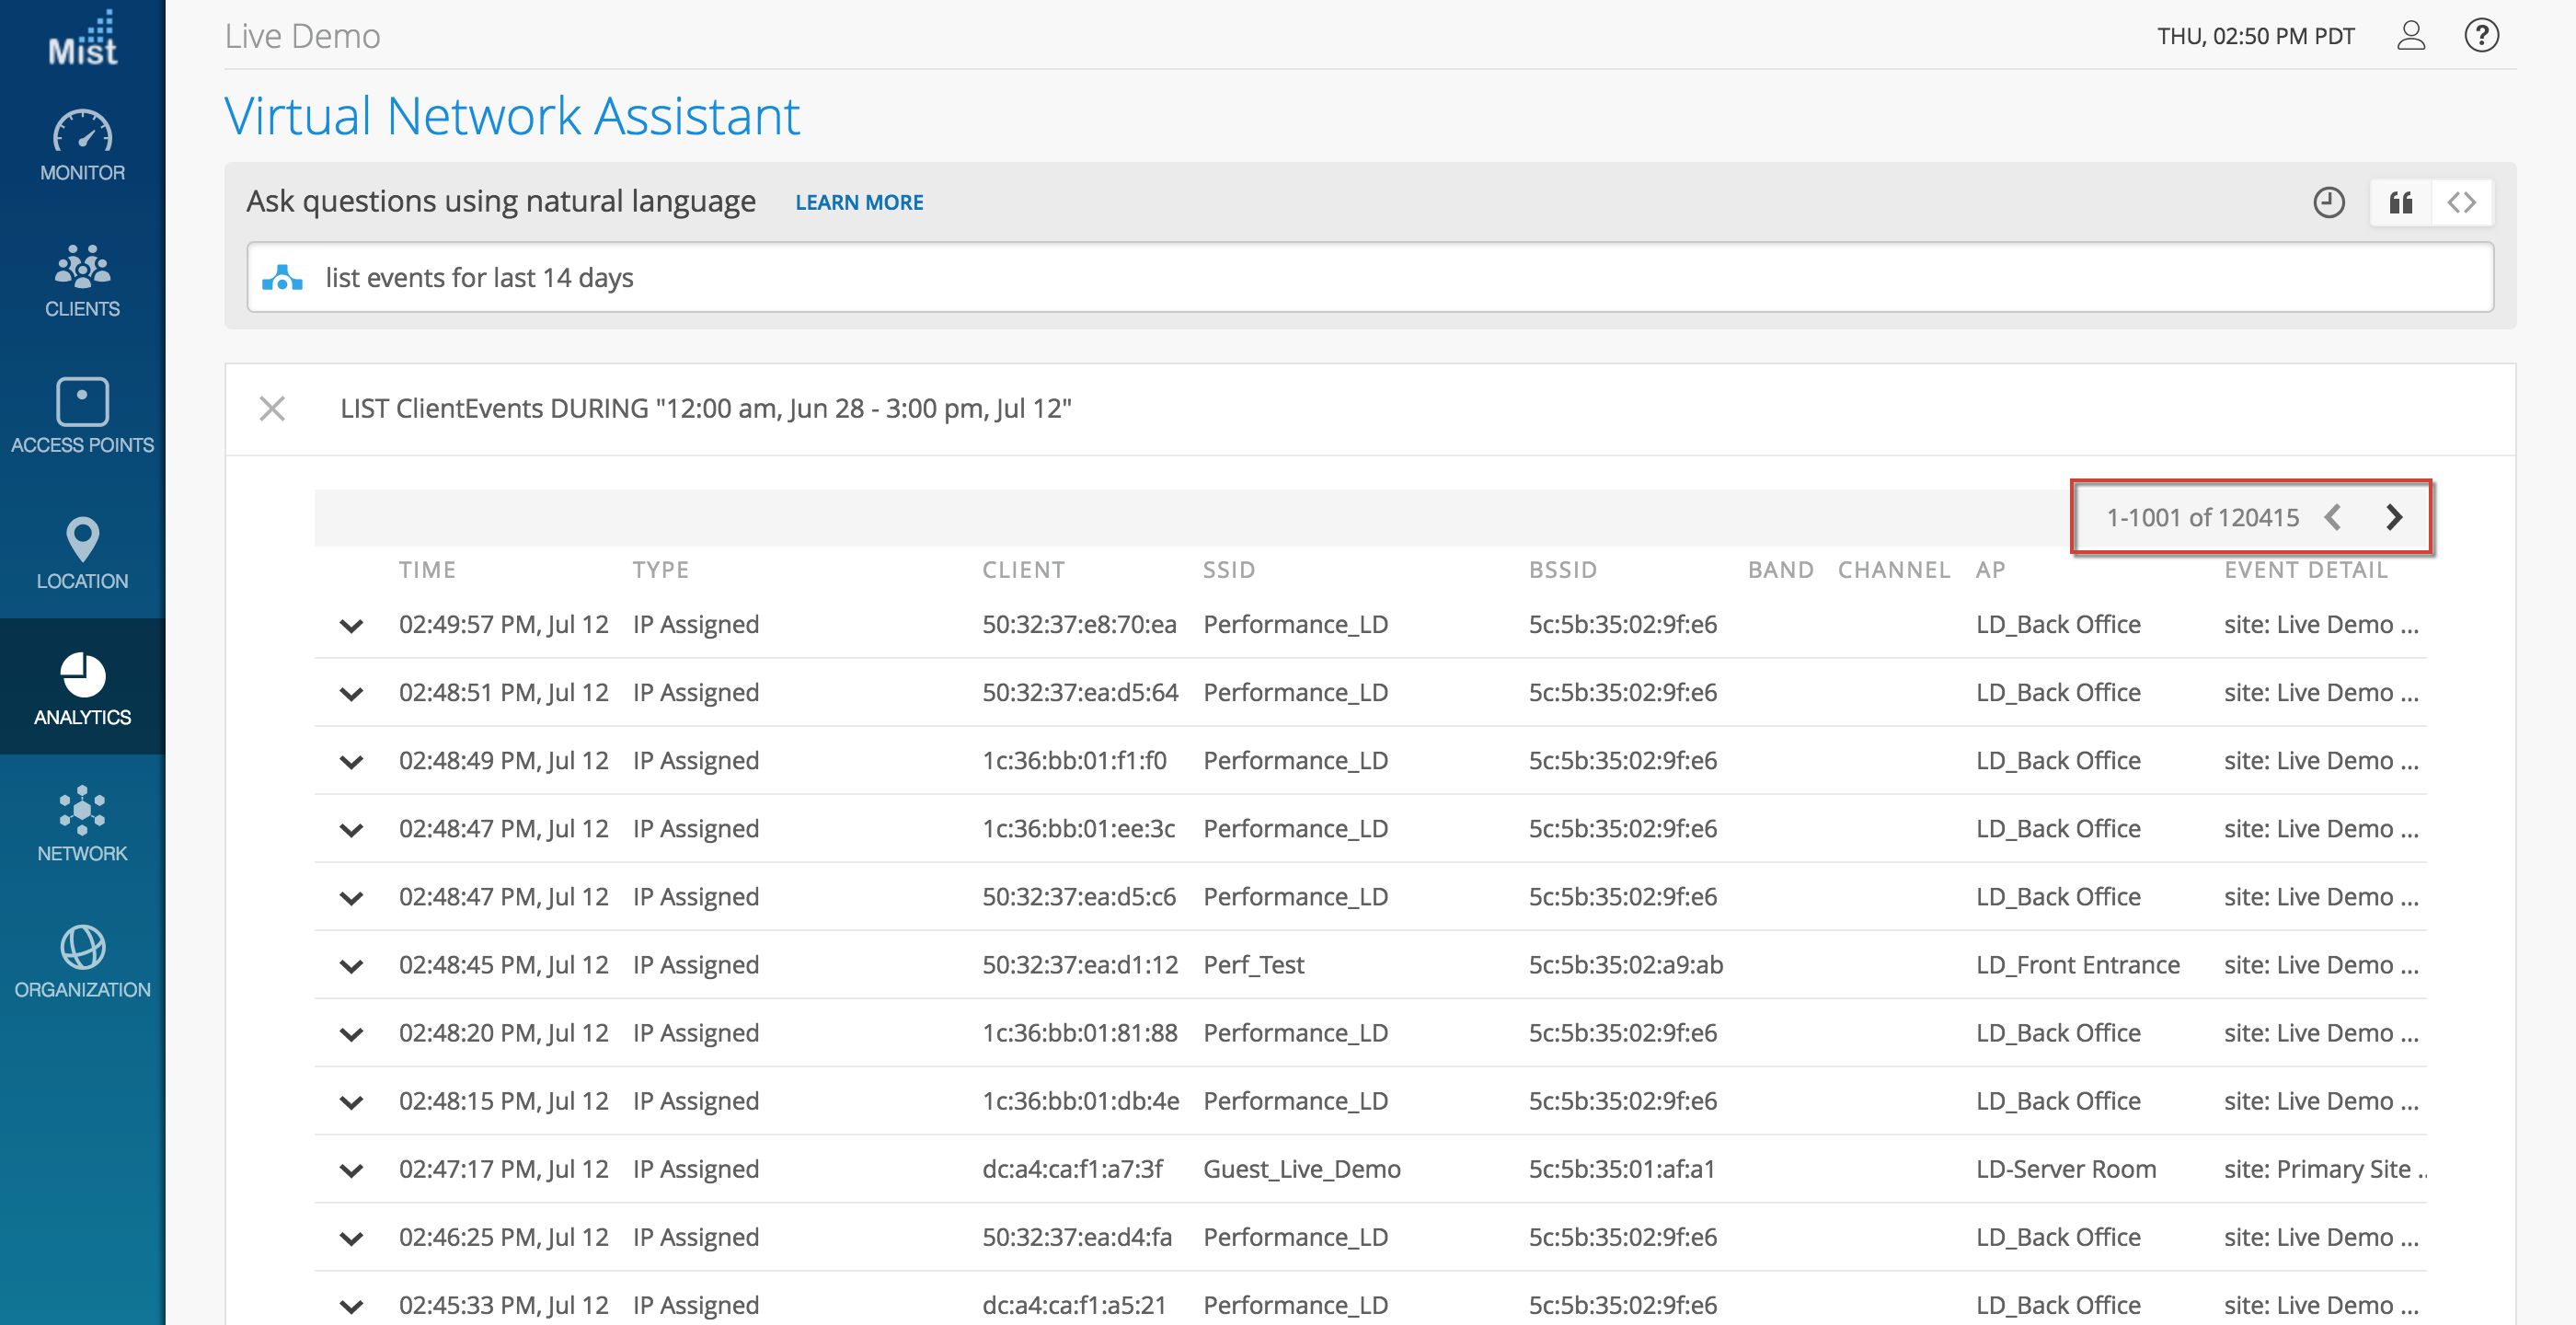Click the LEARN MORE link

[x=859, y=203]
